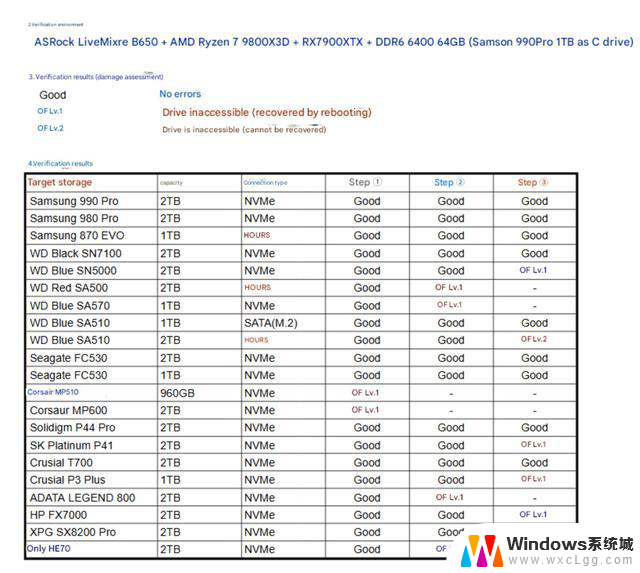Click the "Corsaur MP600" row name
This screenshot has width=640, height=573.
68,410
